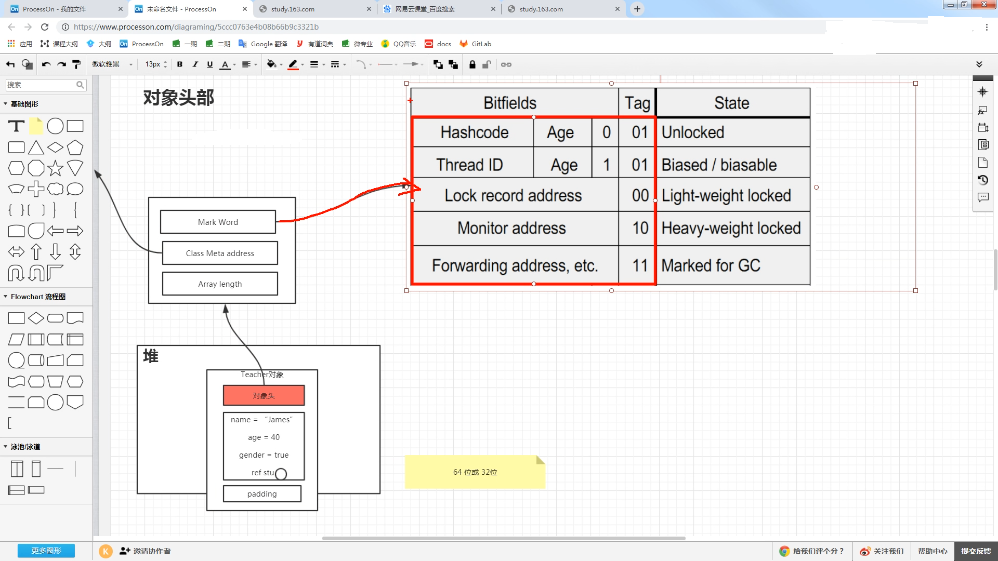Switch to the 网易云课堂 browser tab
The width and height of the screenshot is (998, 561).
point(439,9)
